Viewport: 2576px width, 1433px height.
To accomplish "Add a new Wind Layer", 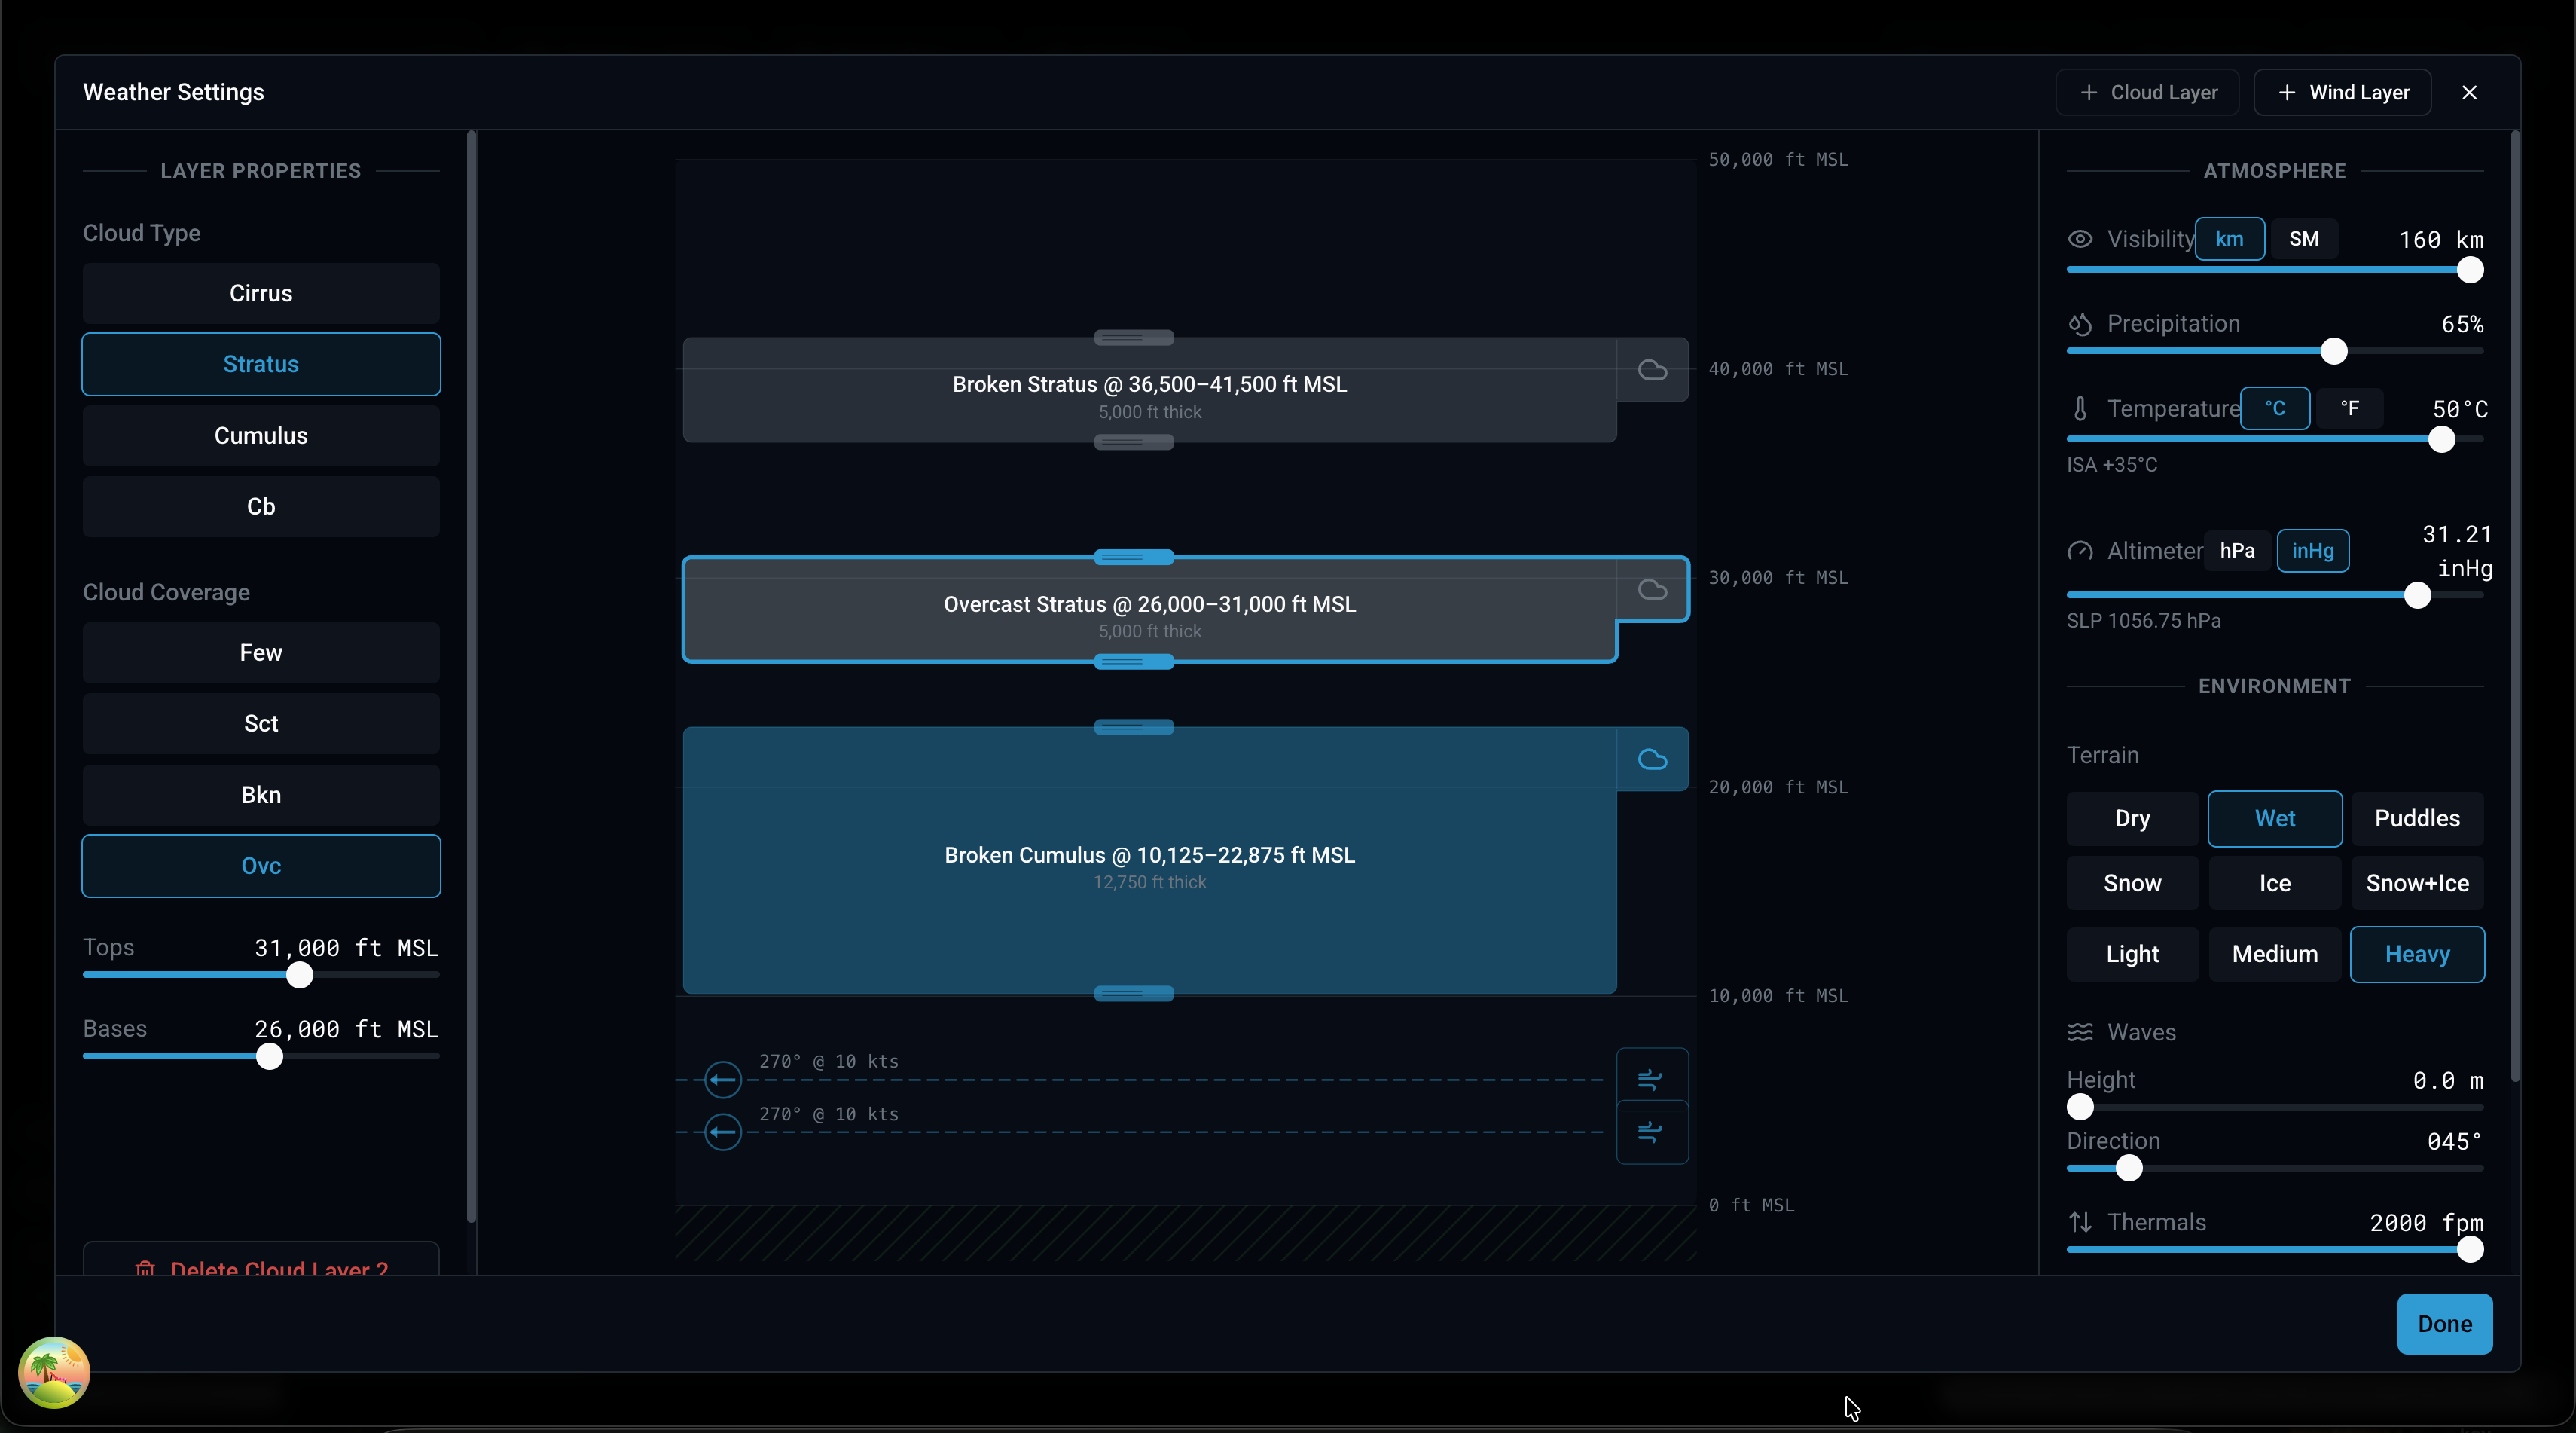I will 2342,93.
